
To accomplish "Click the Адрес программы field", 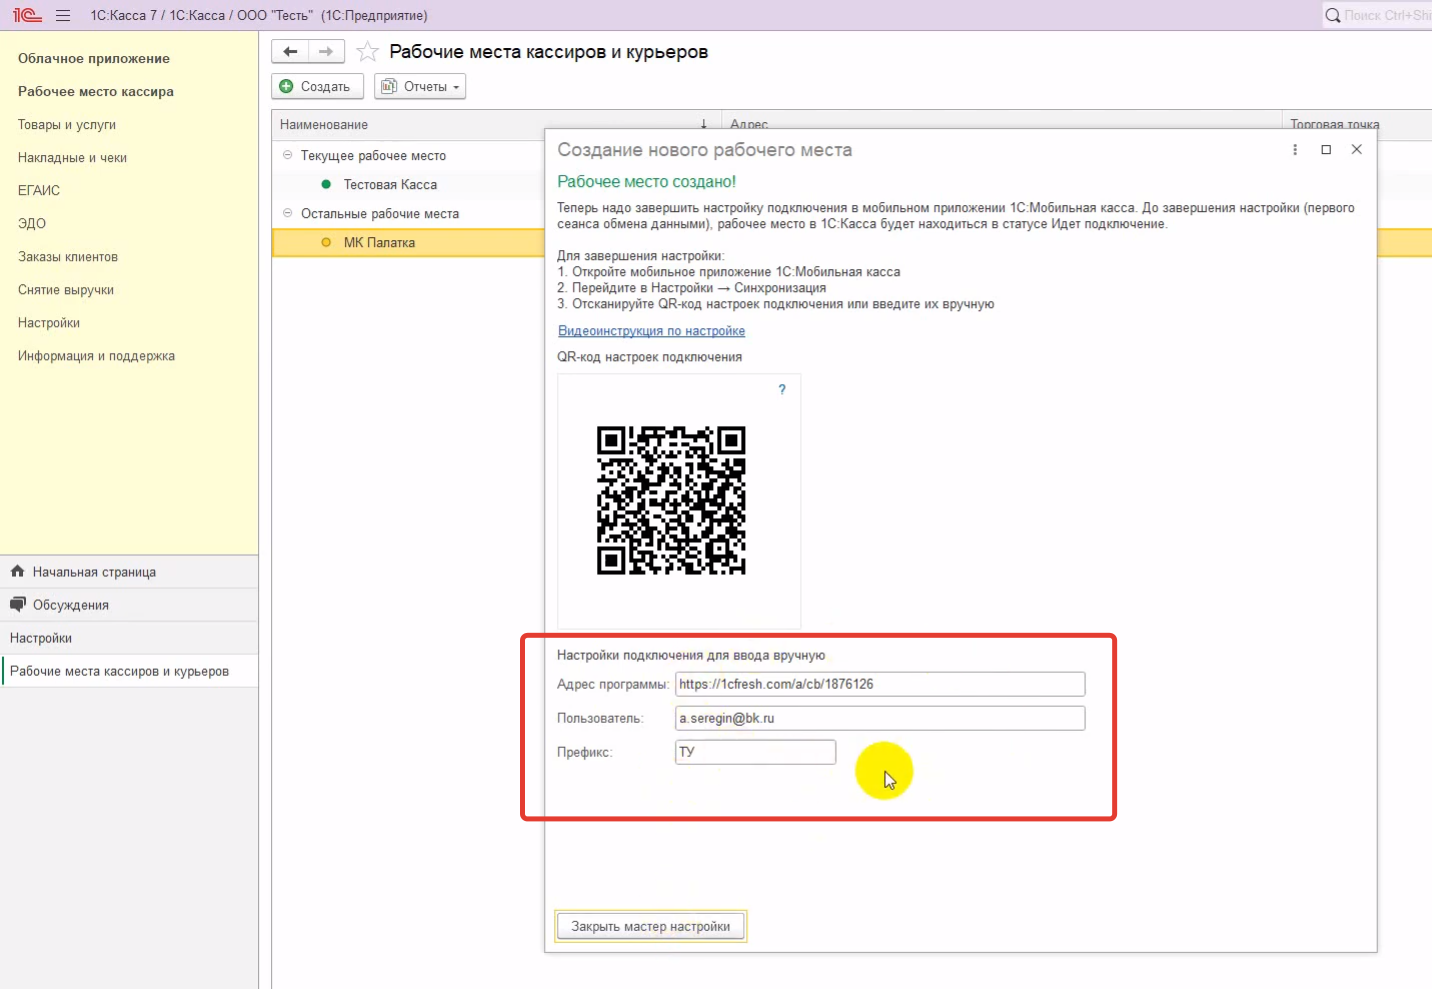I will [x=880, y=684].
